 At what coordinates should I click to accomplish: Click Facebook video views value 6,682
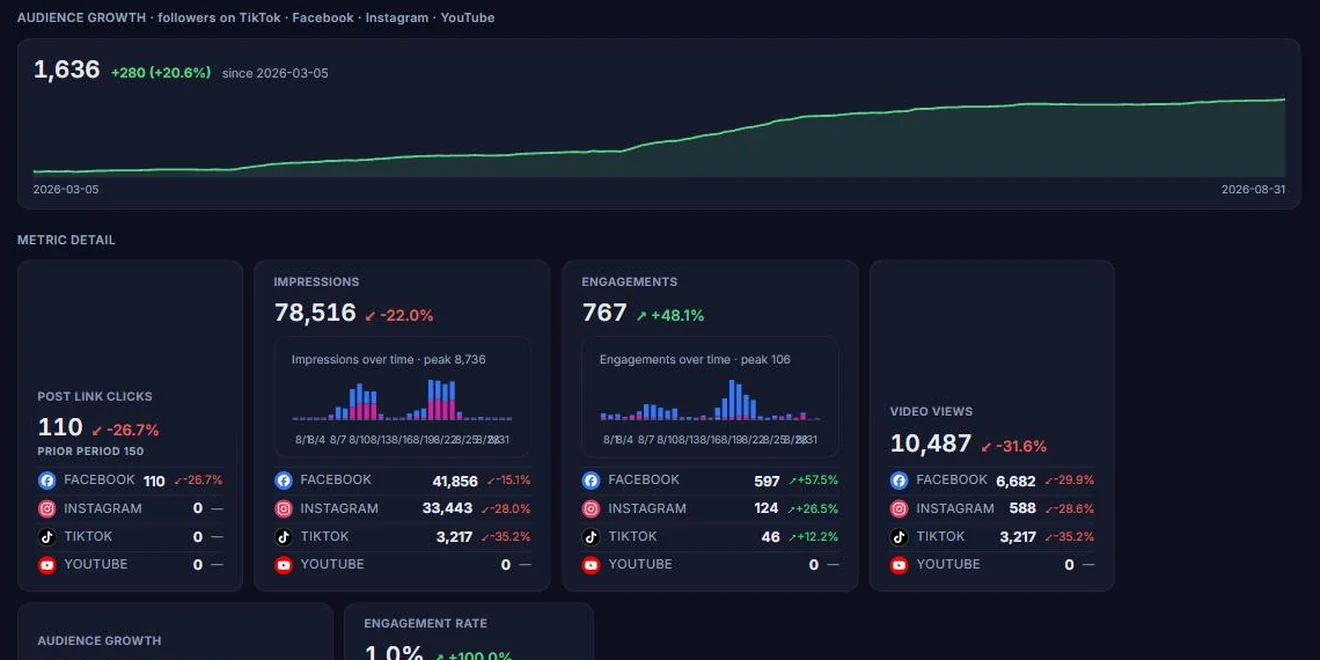click(x=1016, y=481)
